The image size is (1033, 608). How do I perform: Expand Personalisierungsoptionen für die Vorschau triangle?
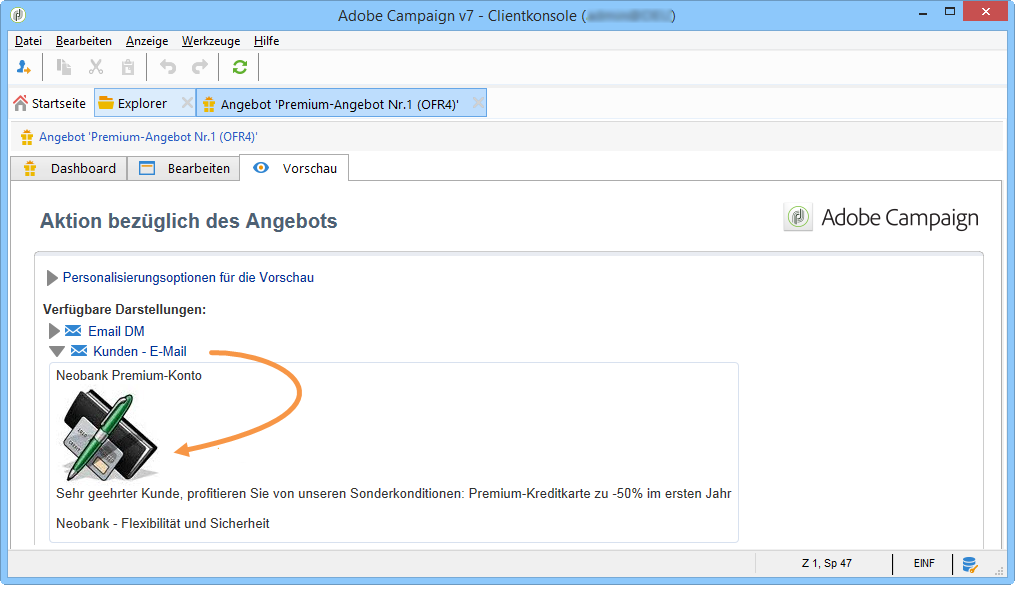pyautogui.click(x=52, y=278)
